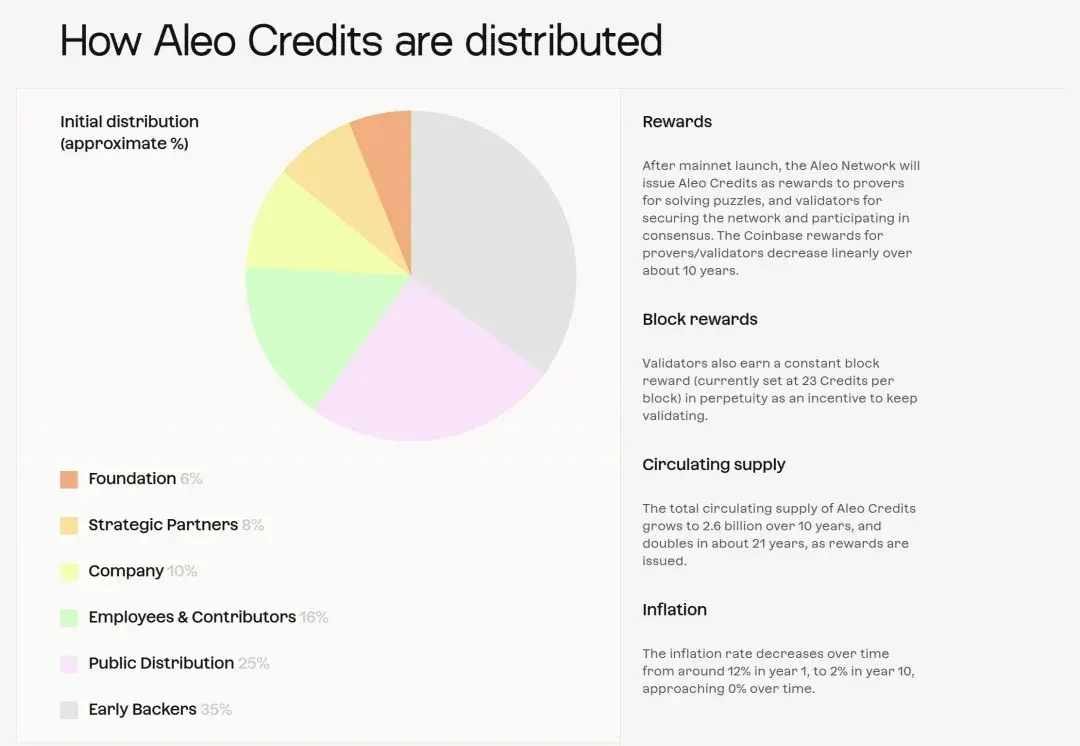1080x746 pixels.
Task: Click the Initial distribution chart title
Action: coord(129,132)
